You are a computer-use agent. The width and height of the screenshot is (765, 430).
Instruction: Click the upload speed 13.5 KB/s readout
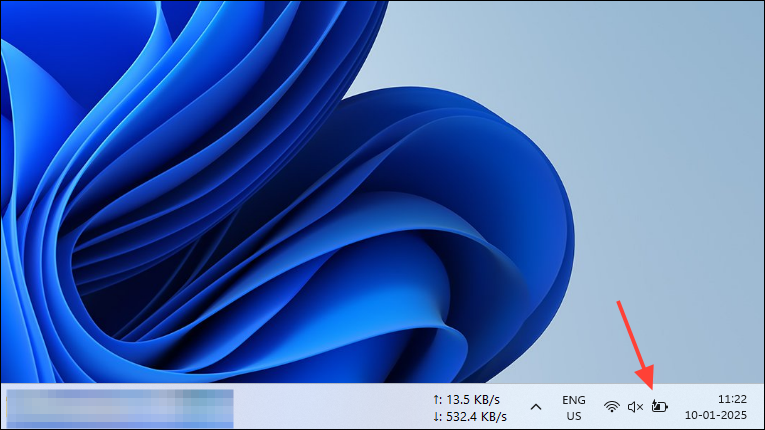click(466, 400)
